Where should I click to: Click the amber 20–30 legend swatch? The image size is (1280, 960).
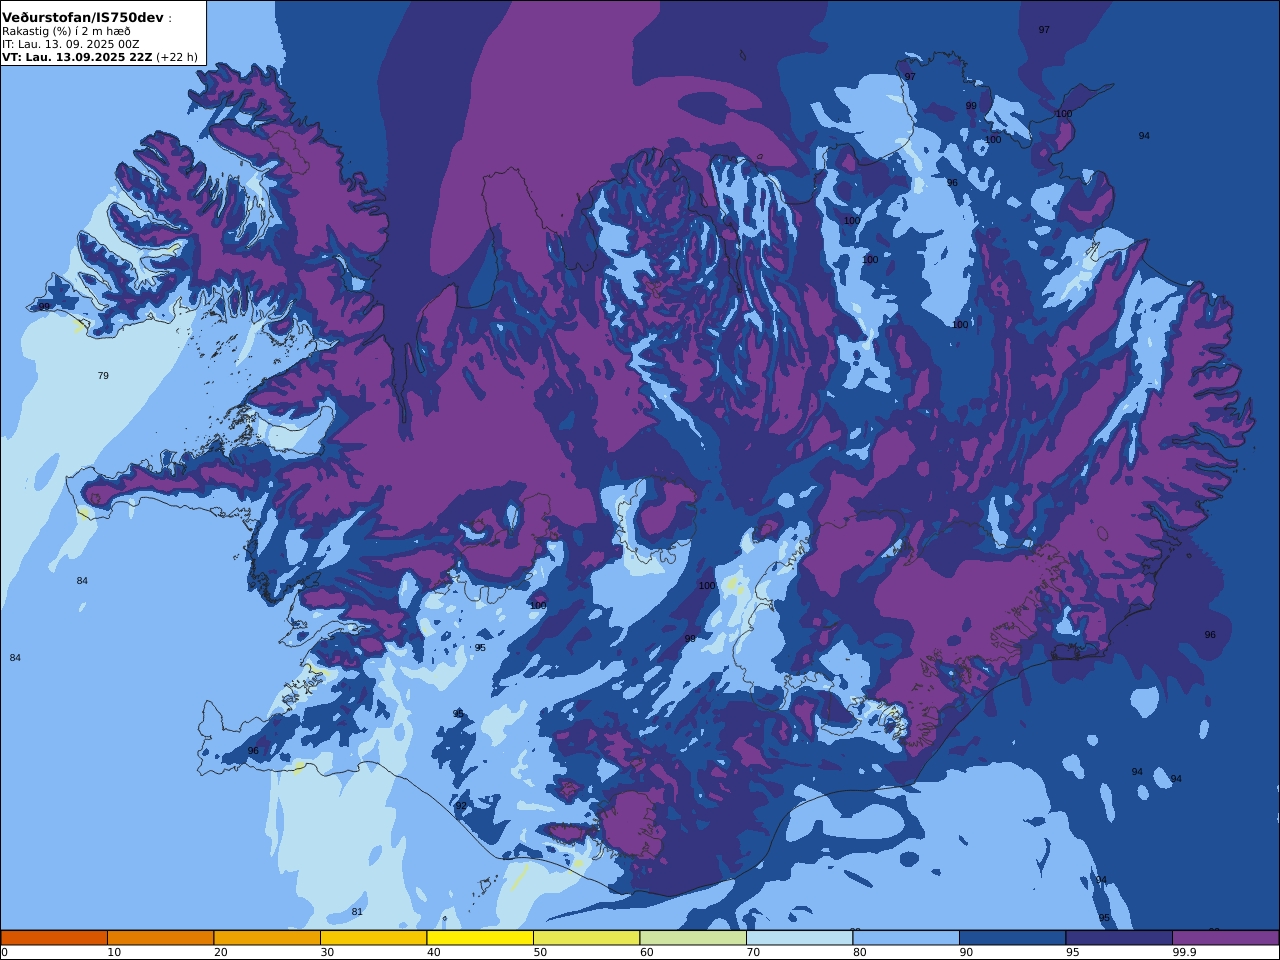pos(267,938)
